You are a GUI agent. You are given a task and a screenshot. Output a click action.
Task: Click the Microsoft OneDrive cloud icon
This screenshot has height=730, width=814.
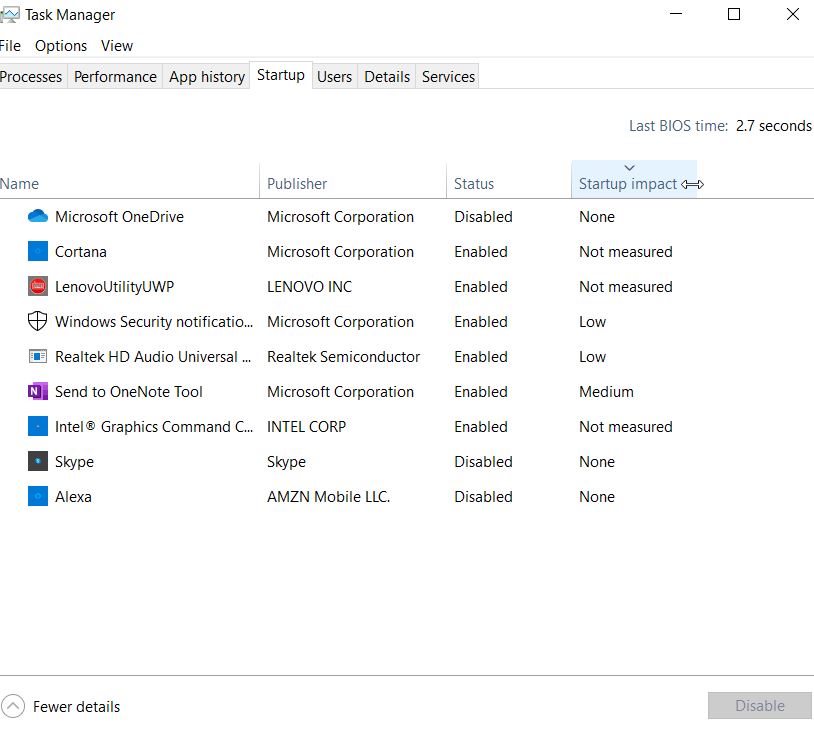coord(37,216)
